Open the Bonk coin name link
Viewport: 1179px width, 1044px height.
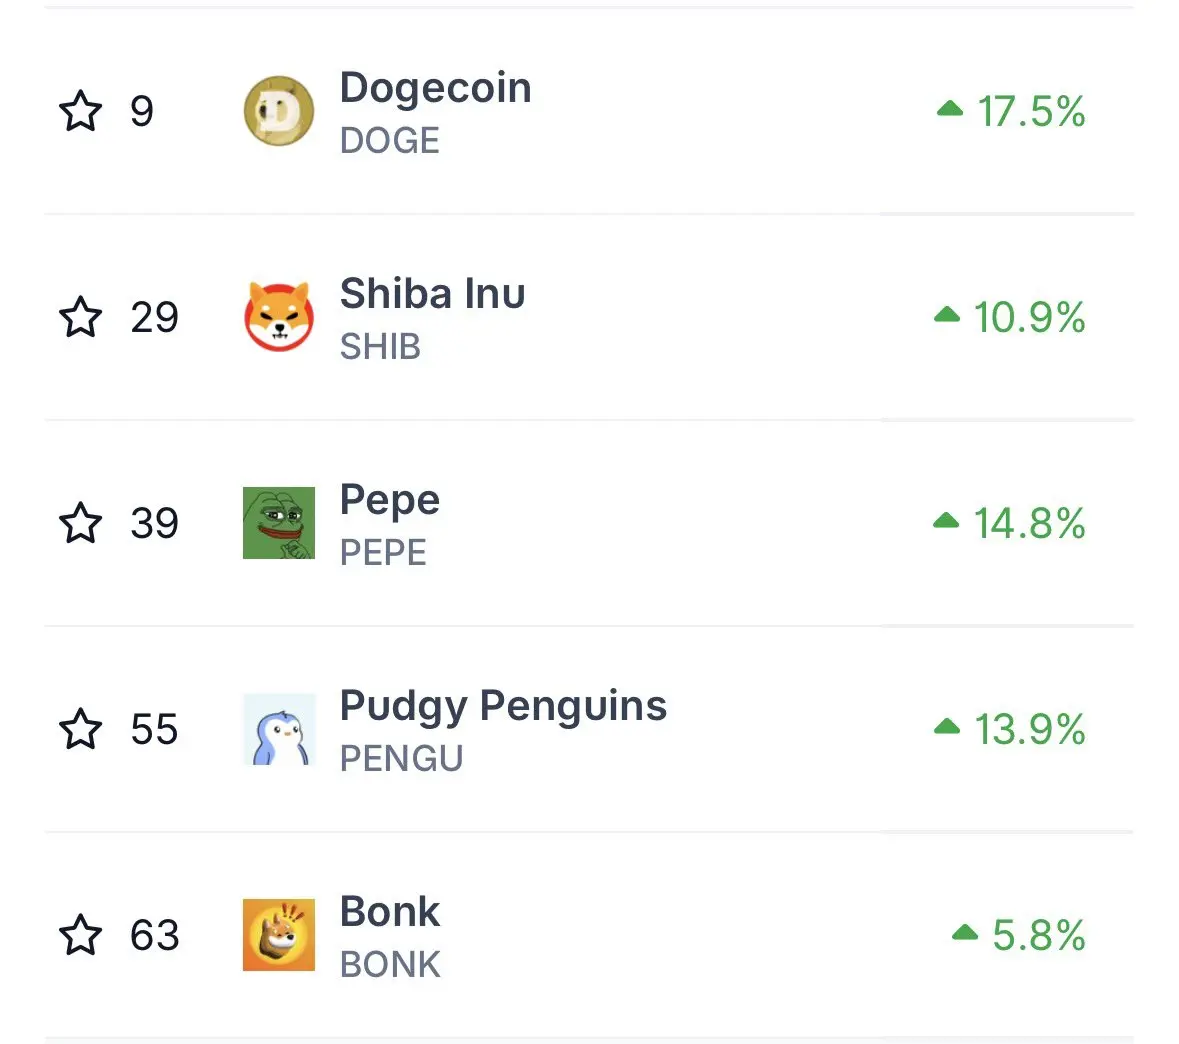[x=389, y=912]
